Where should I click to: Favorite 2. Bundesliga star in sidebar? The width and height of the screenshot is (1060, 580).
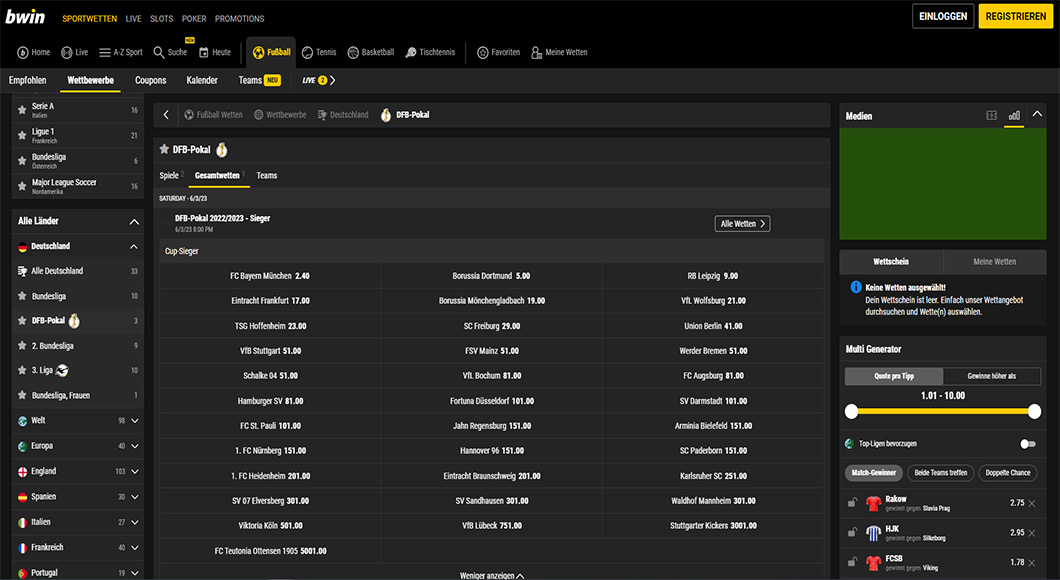pos(22,345)
